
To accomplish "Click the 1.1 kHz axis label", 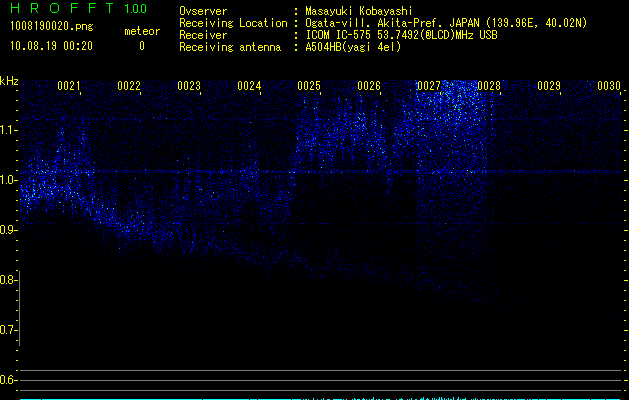I will 8,130.
